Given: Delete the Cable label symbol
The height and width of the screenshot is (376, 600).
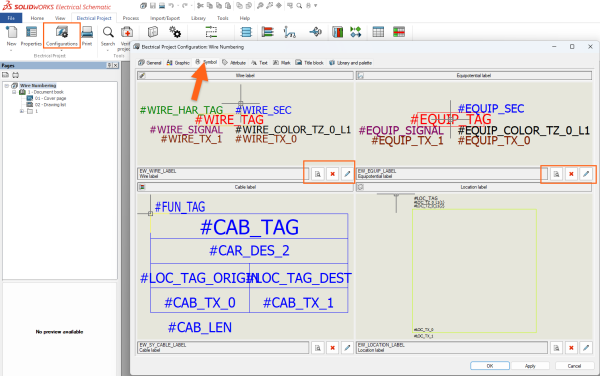Looking at the screenshot, I should click(333, 348).
